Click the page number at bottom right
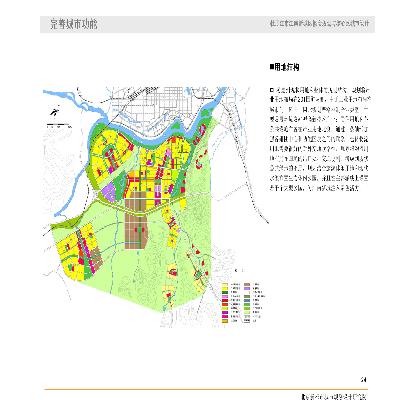 click(363, 379)
